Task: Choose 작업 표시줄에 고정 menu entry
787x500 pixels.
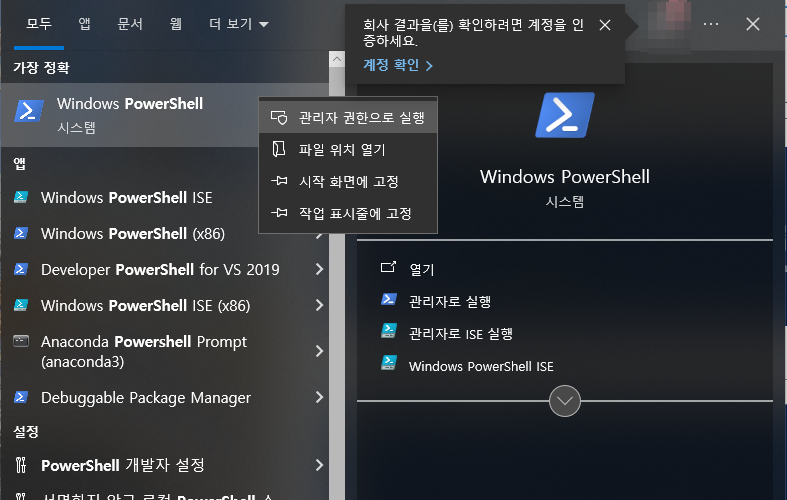Action: pyautogui.click(x=348, y=213)
